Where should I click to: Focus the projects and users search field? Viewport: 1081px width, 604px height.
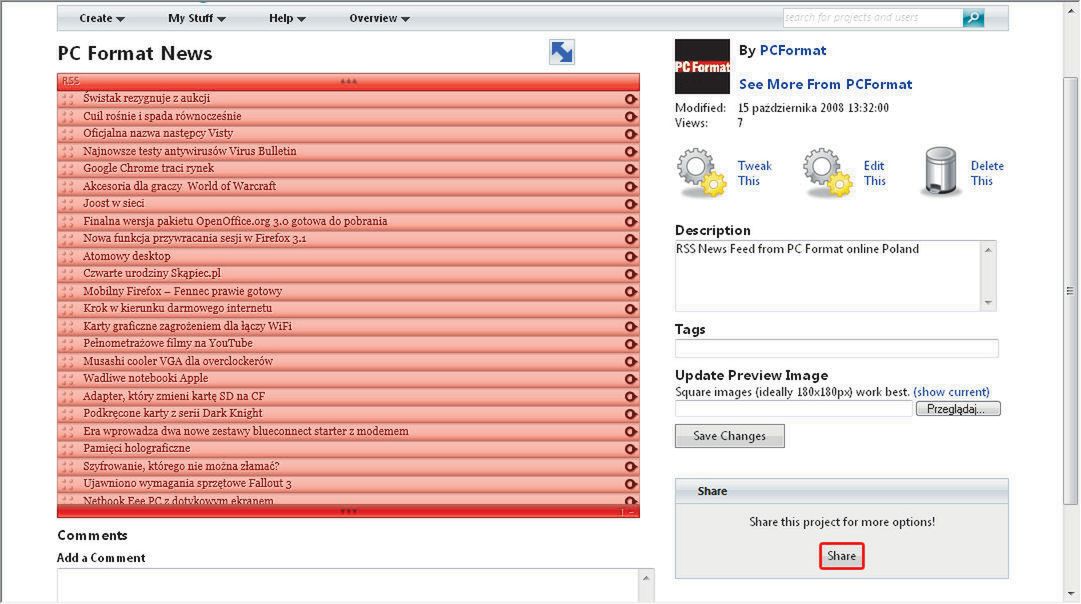click(x=872, y=18)
